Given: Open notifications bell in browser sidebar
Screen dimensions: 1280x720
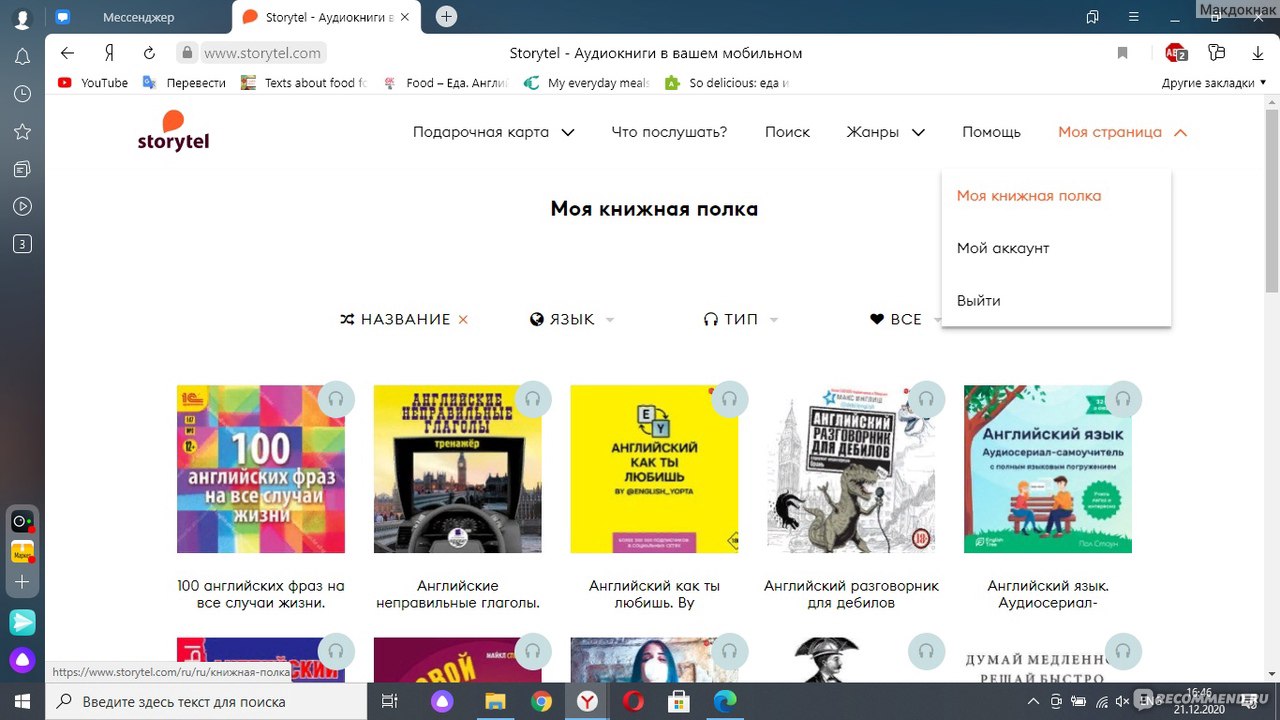Looking at the screenshot, I should coord(22,56).
